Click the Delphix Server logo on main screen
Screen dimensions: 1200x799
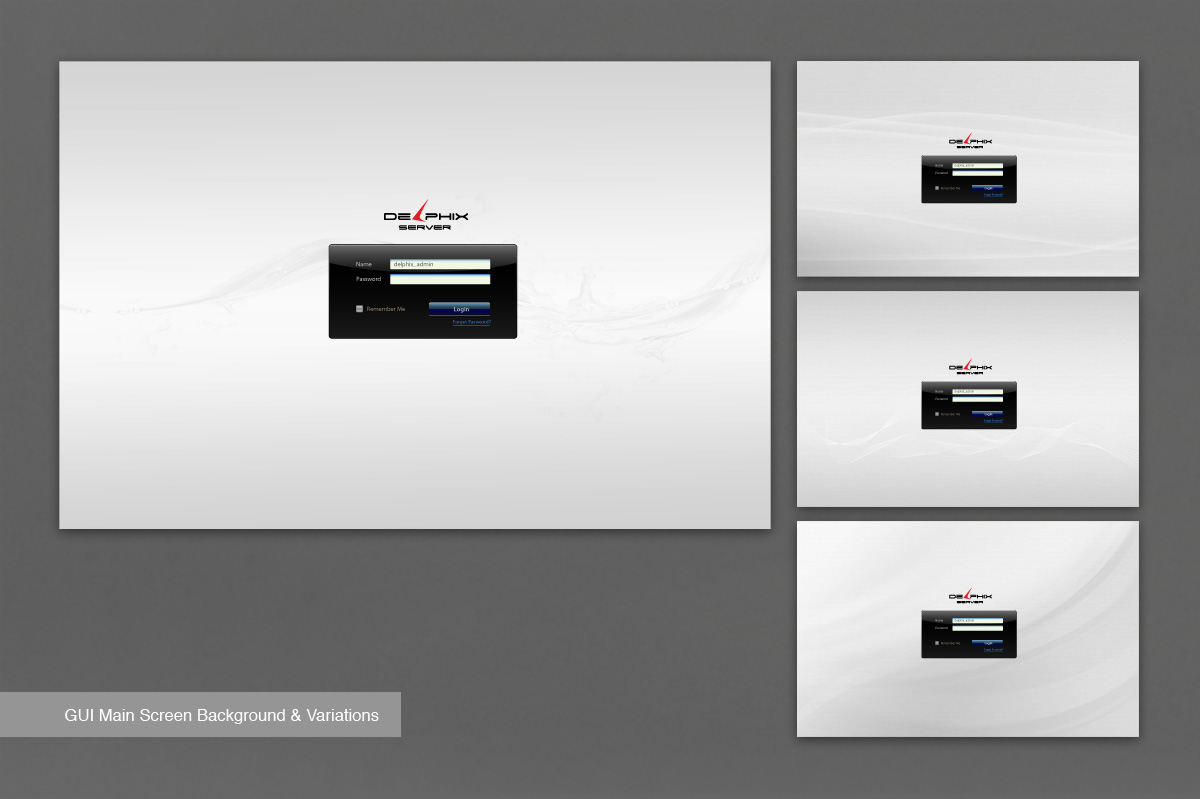click(426, 215)
